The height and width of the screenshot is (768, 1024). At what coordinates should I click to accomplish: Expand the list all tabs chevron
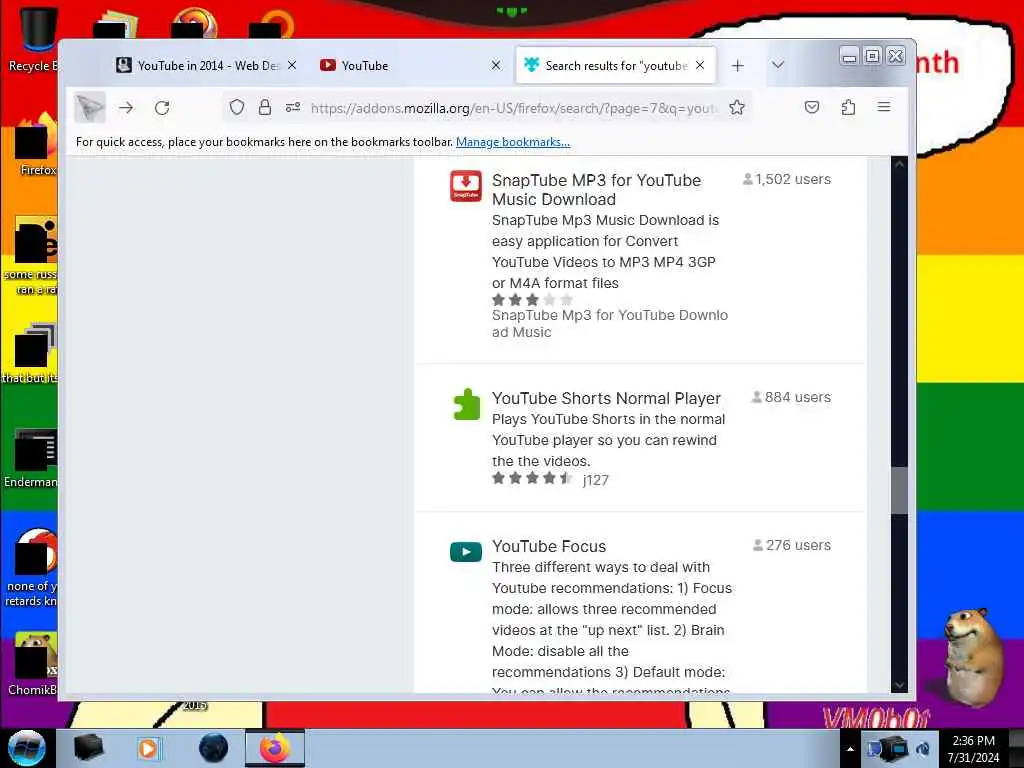click(777, 65)
